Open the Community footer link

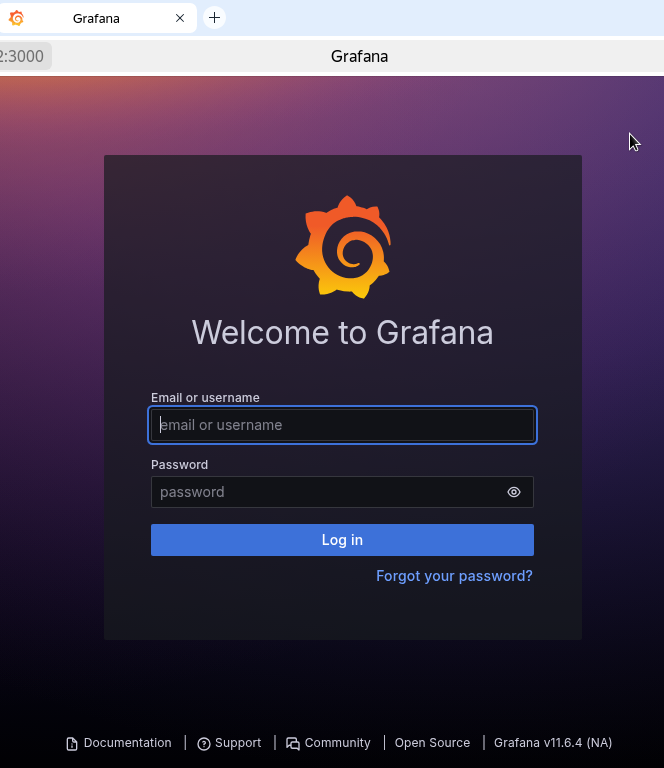[337, 743]
